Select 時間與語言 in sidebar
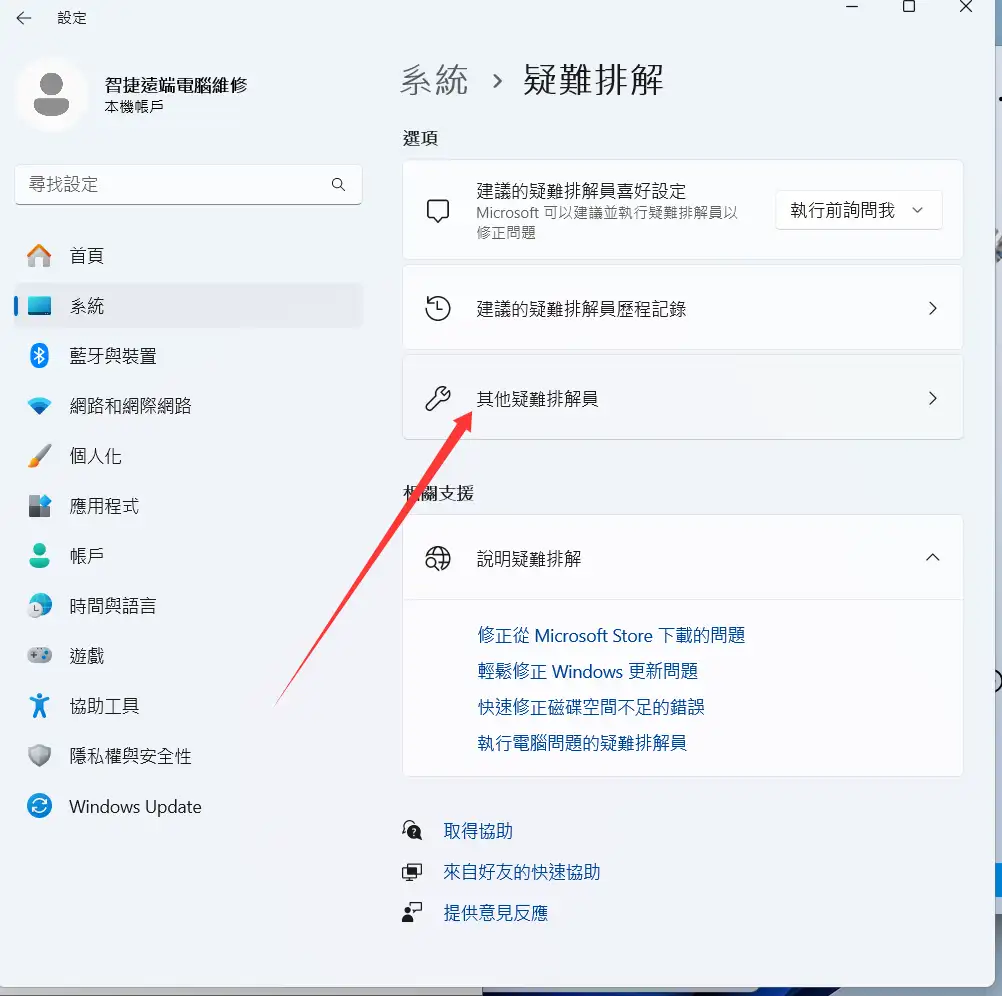 pos(112,606)
